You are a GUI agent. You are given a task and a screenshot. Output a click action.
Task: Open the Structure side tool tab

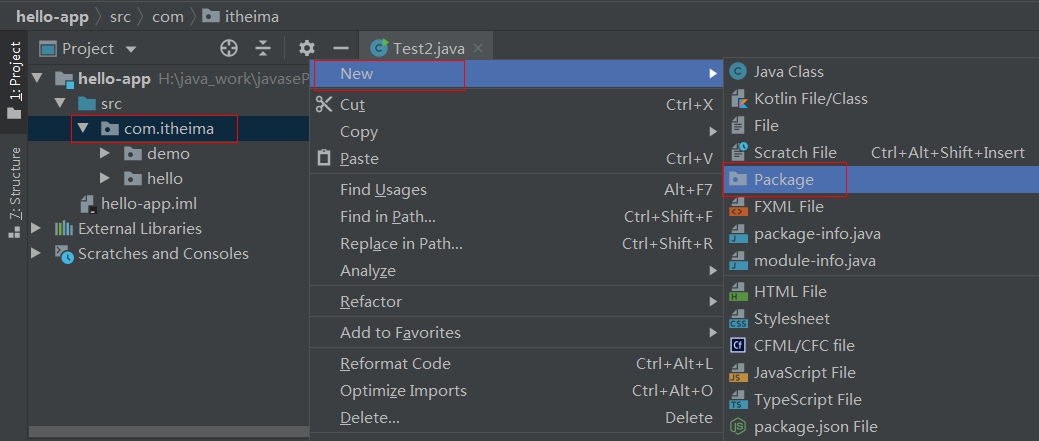pyautogui.click(x=15, y=185)
